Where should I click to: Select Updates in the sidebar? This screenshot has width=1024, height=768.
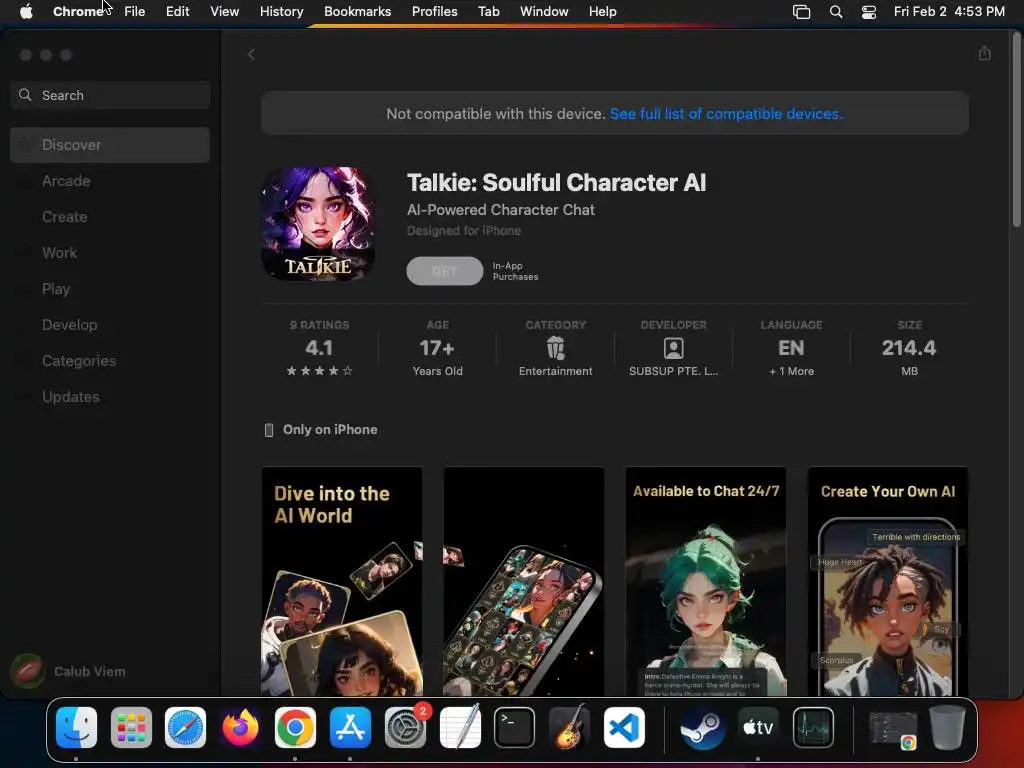(110, 396)
